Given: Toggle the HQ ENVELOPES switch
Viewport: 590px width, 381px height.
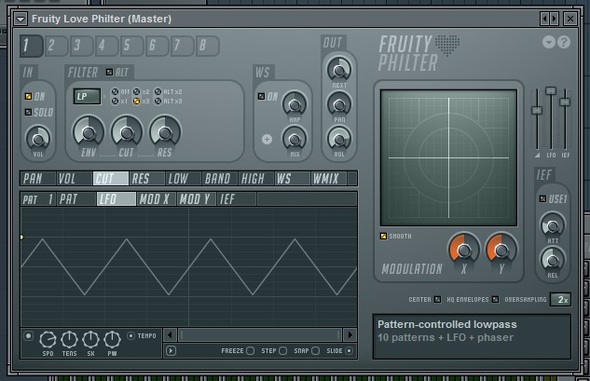Looking at the screenshot, I should point(495,299).
